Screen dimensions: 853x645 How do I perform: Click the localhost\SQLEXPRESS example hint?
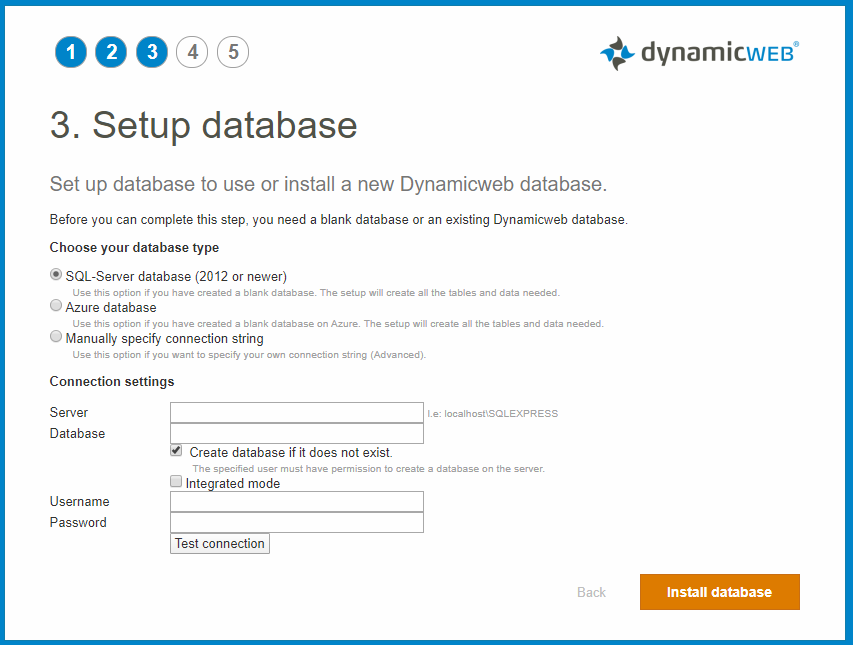tap(492, 413)
